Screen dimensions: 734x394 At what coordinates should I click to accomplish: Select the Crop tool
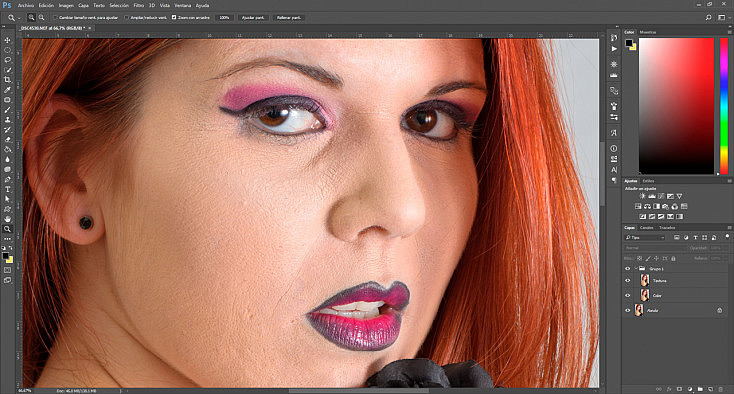[7, 80]
